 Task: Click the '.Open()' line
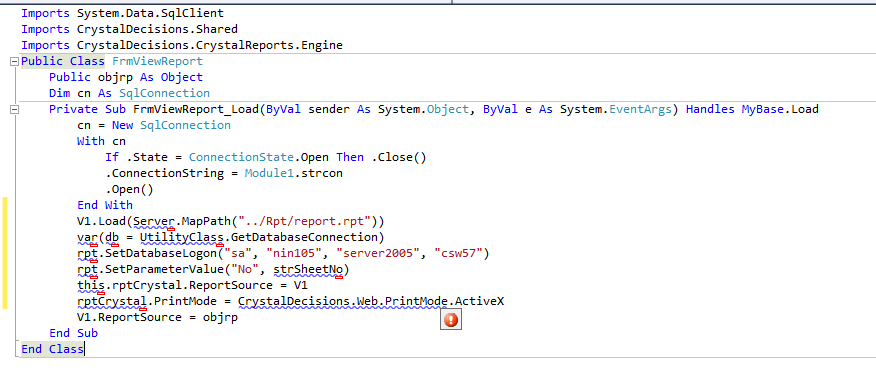(129, 189)
